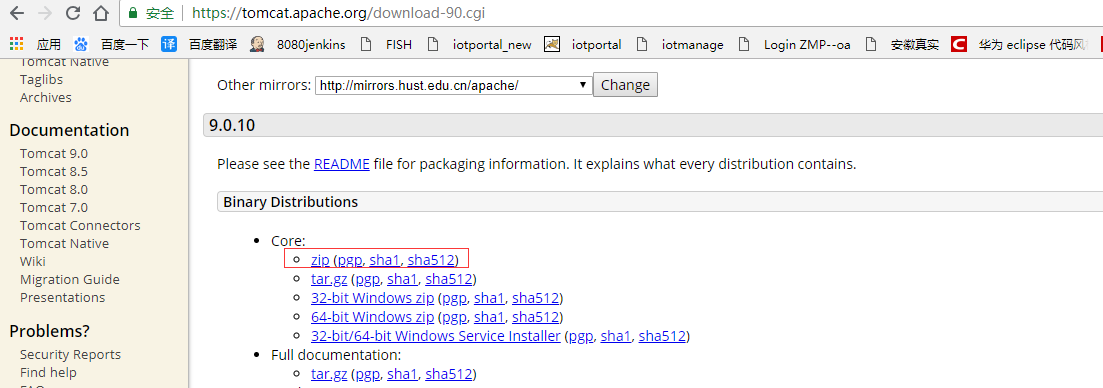This screenshot has width=1103, height=388.
Task: Click the Change mirror button
Action: pyautogui.click(x=625, y=85)
